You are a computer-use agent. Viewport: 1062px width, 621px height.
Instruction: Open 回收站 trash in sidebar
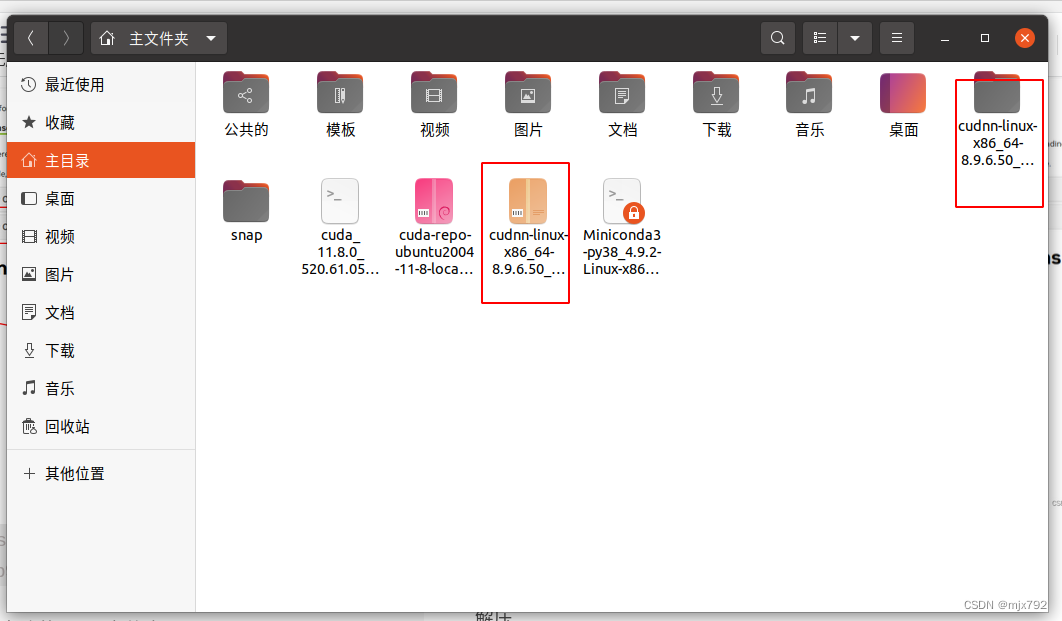[102, 426]
